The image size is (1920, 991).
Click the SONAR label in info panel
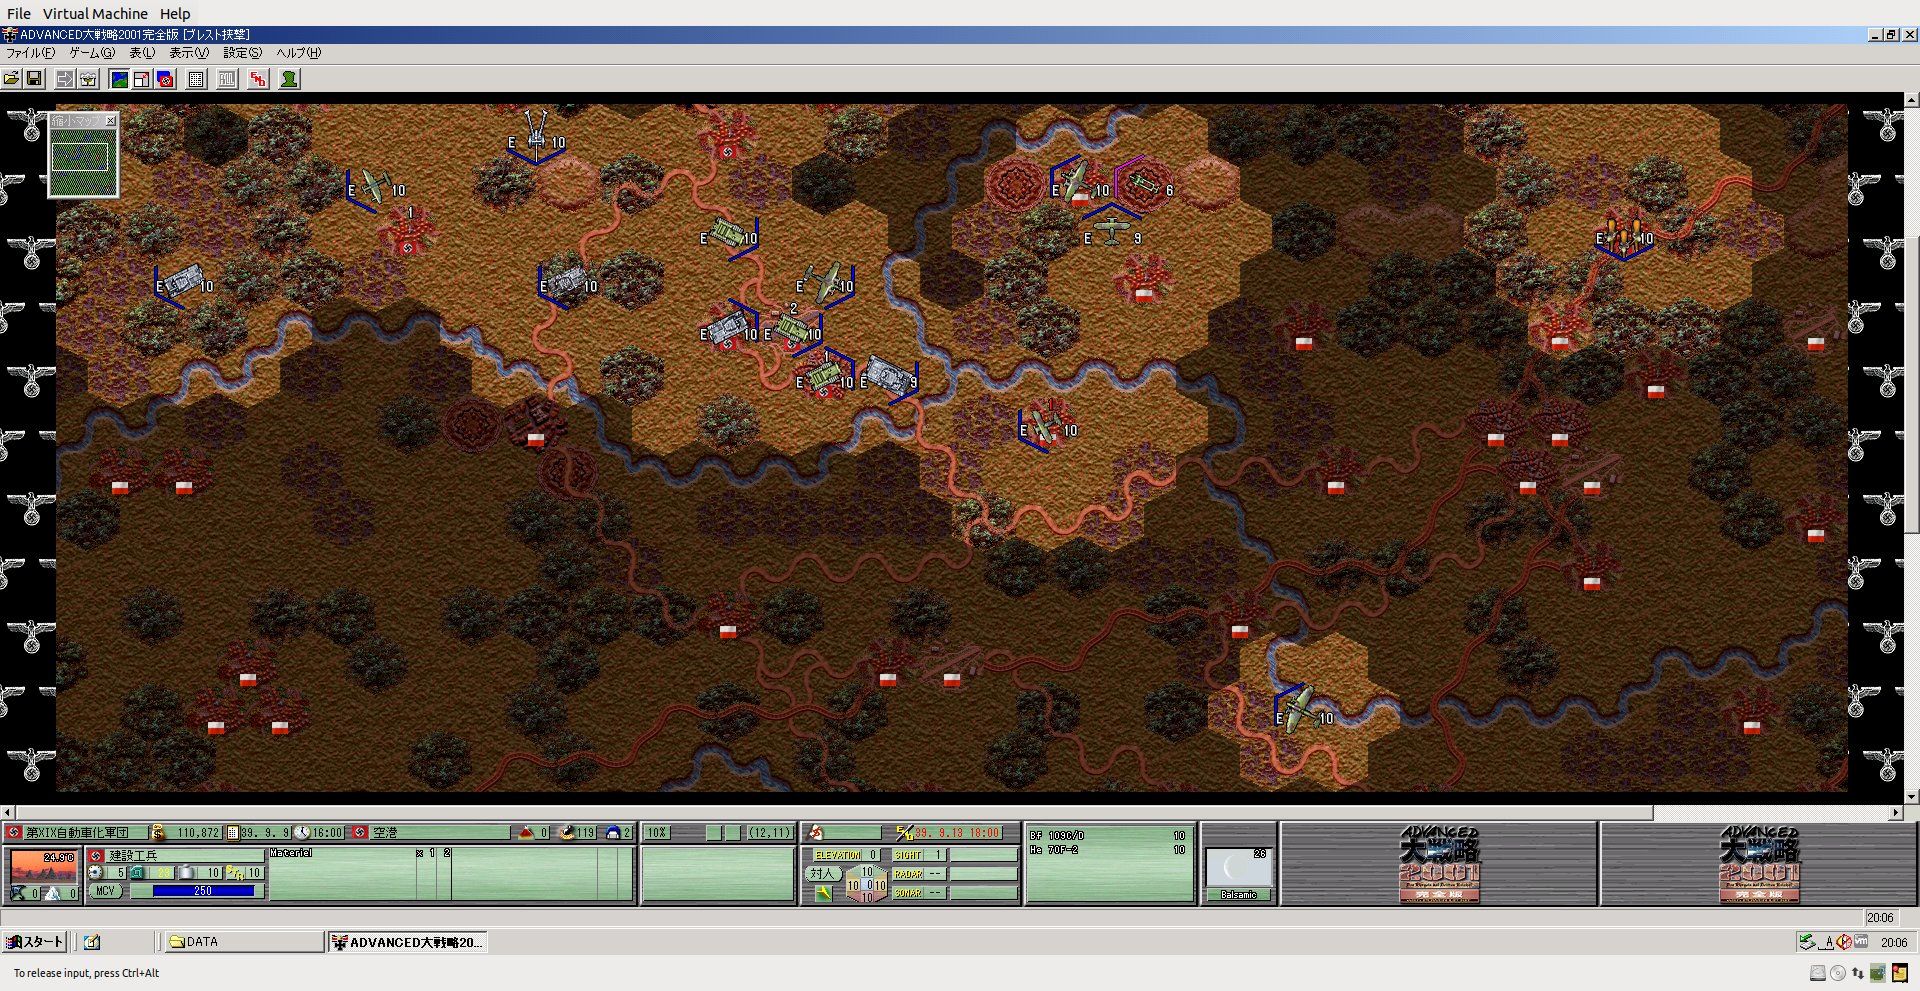908,892
